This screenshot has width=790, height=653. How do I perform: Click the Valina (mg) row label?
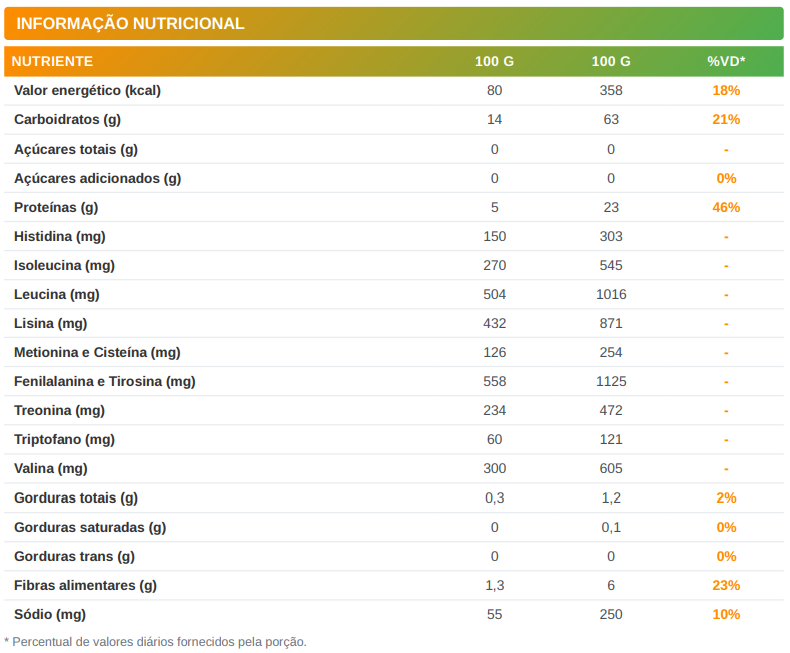51,468
